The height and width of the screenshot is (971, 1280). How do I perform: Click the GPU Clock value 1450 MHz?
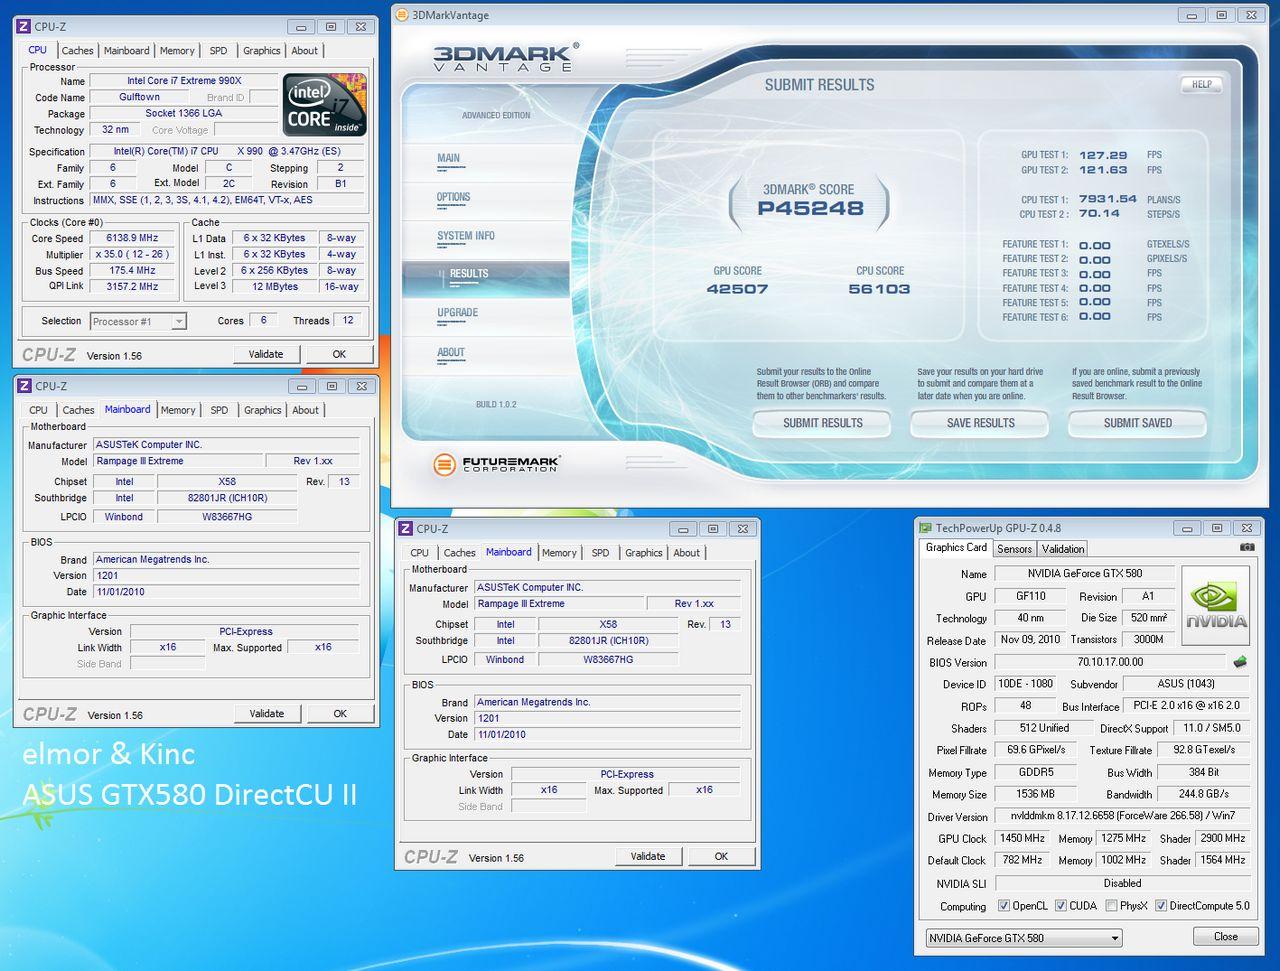[x=1022, y=838]
